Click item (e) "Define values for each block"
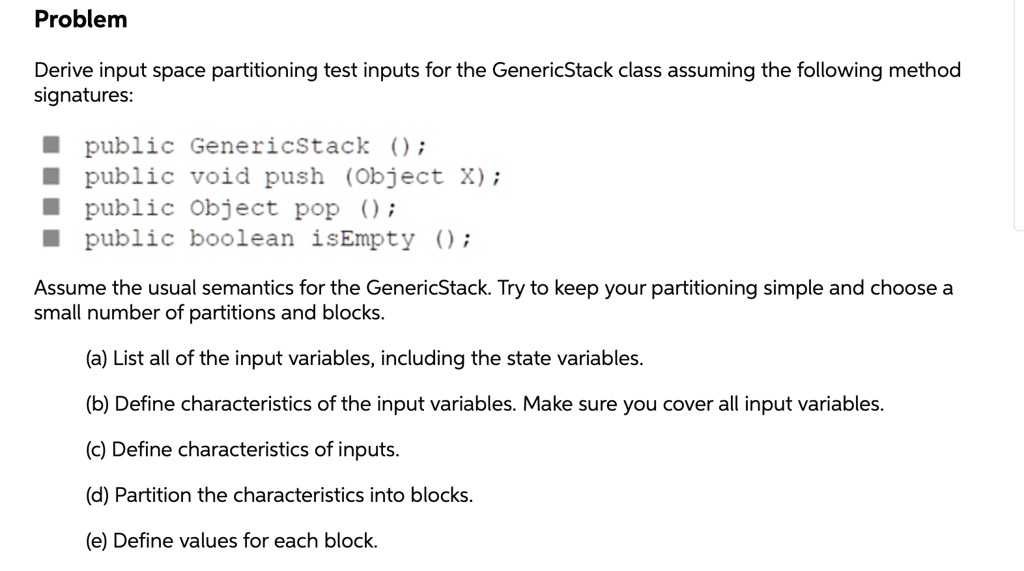Screen dimensions: 1024x571 click(x=232, y=541)
